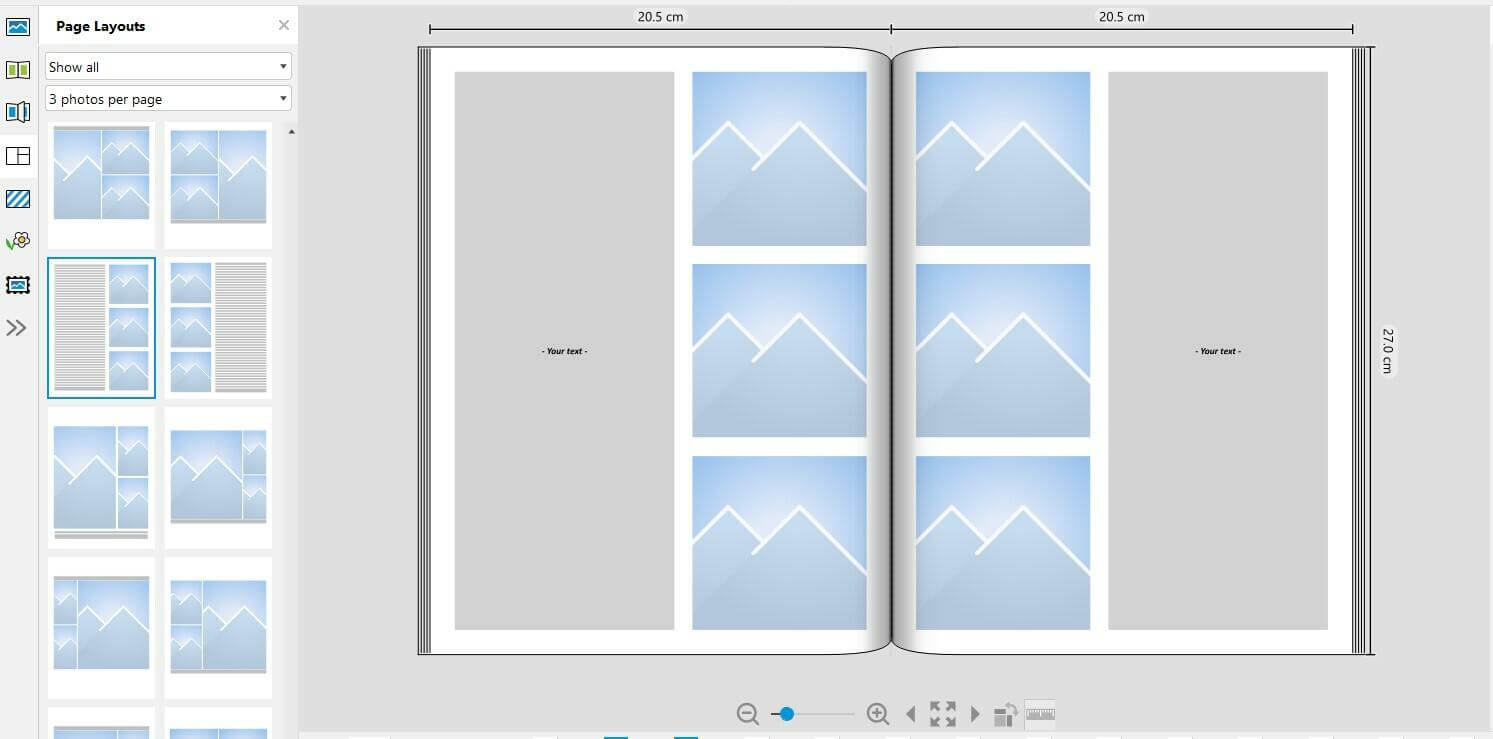
Task: Select the fold-out pages sidebar icon
Action: [18, 112]
